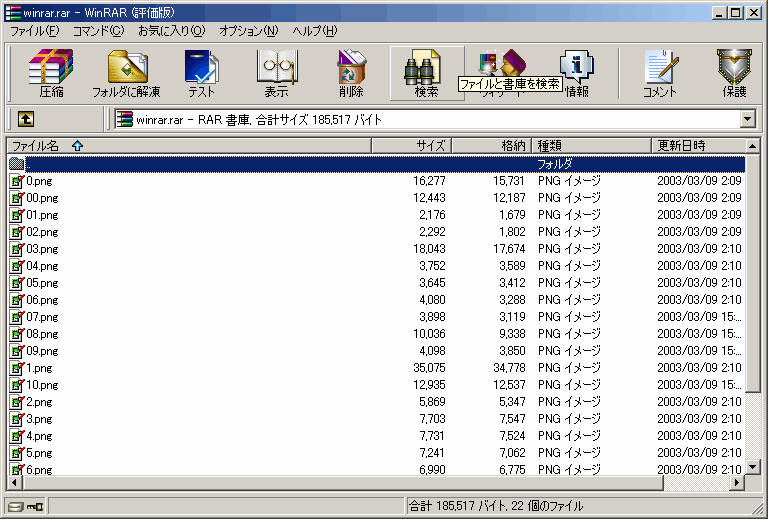Click the 削除 (Delete) toolbar icon
This screenshot has height=519, width=768.
(x=351, y=72)
